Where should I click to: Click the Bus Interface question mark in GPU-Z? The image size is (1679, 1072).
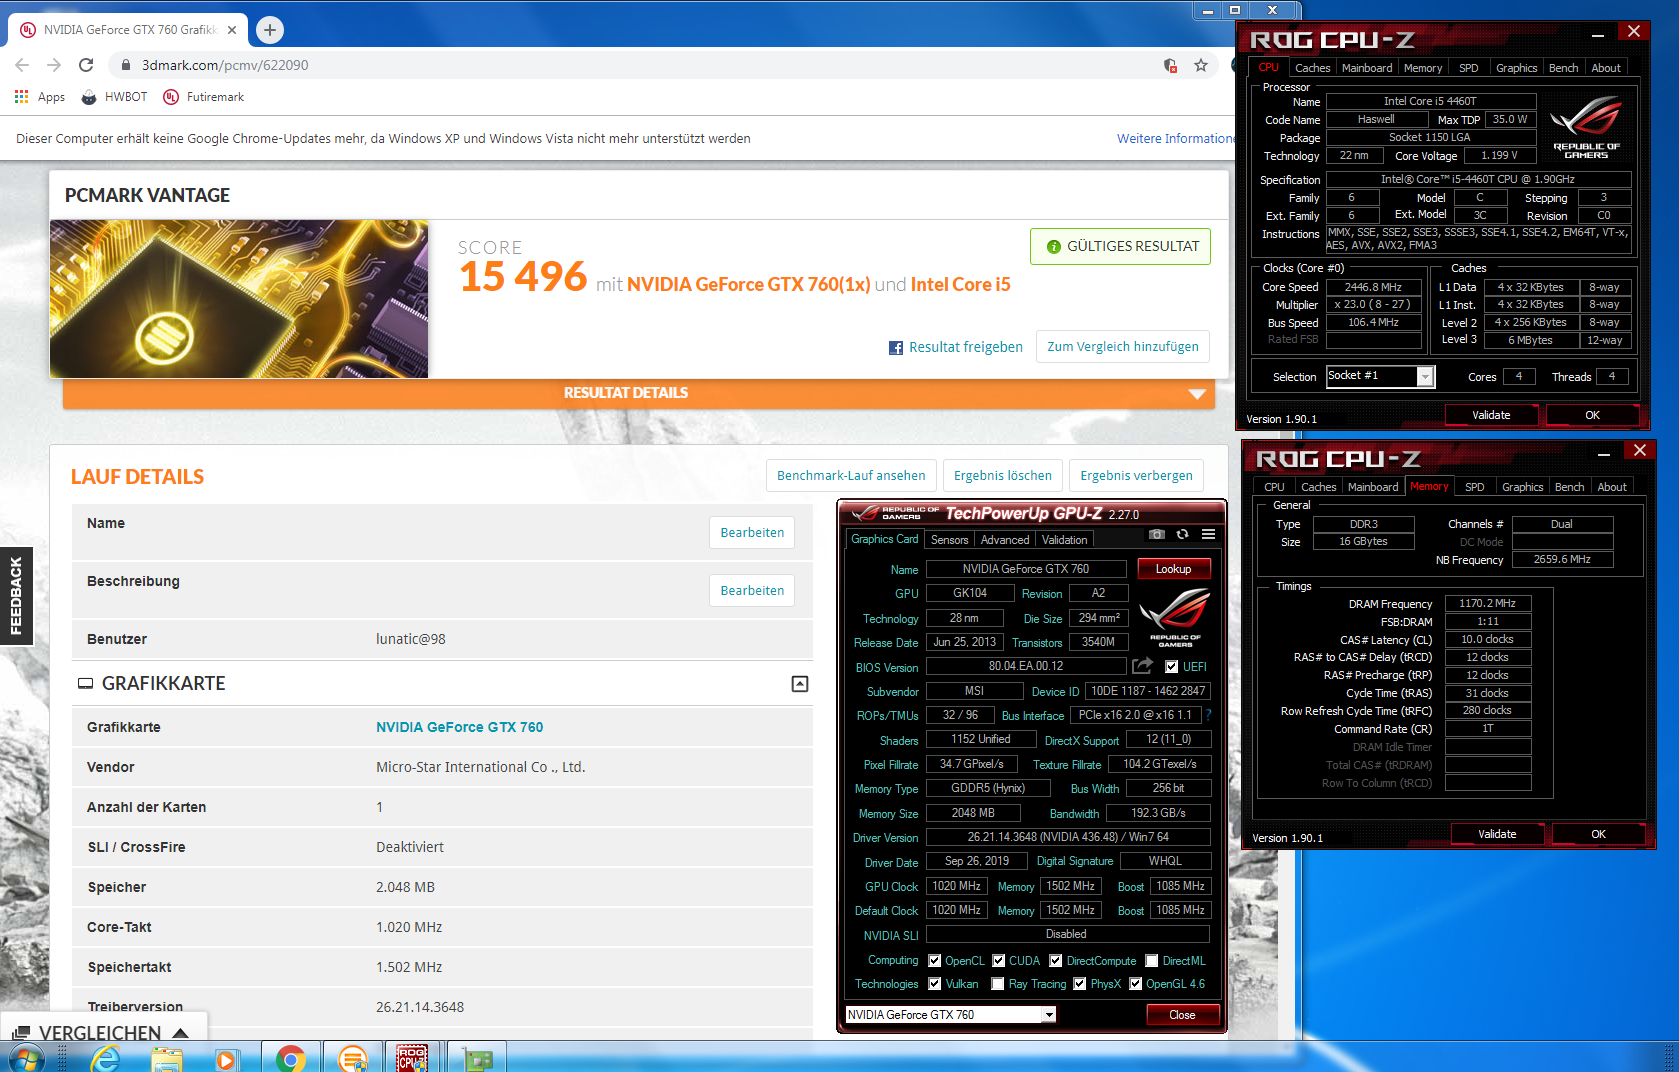[x=1208, y=715]
